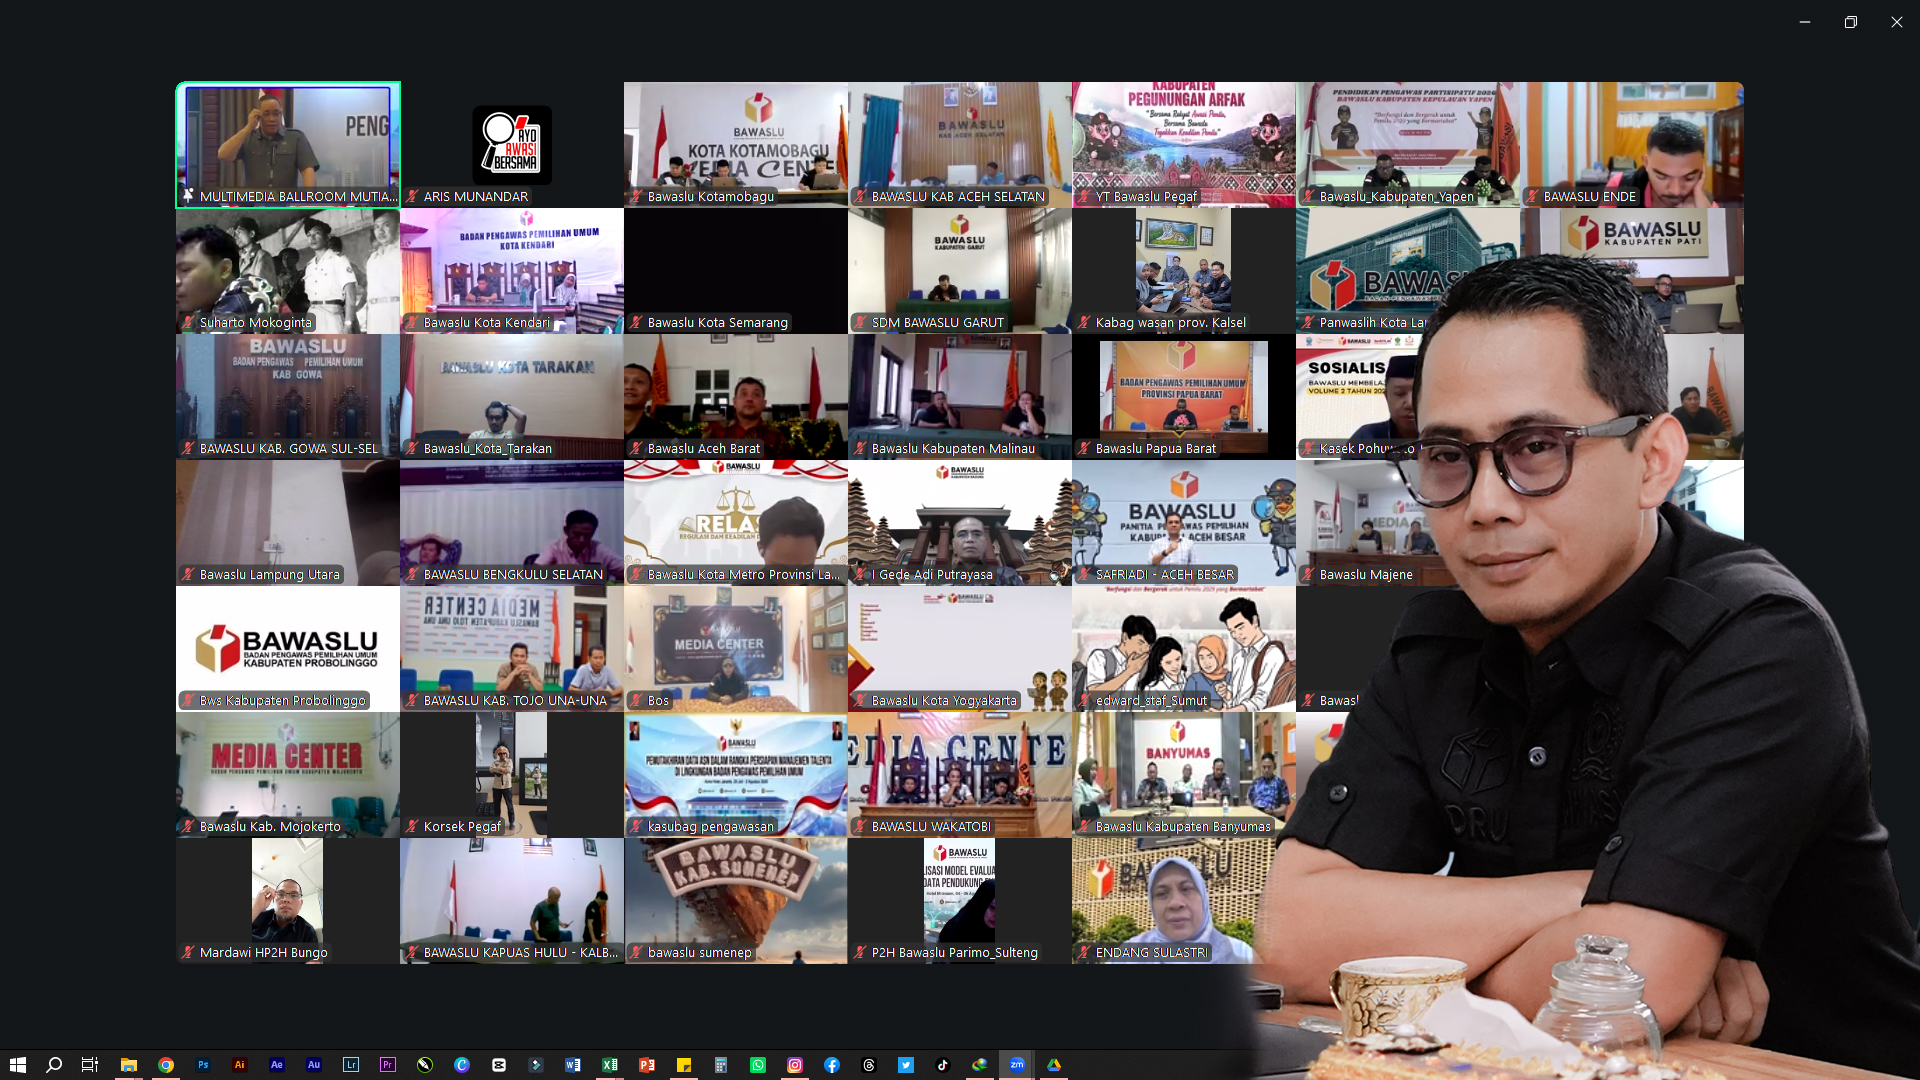Screen dimensions: 1920x1080
Task: Click the name label 'Bawaslu Kota Yogyakarta'
Action: tap(944, 701)
